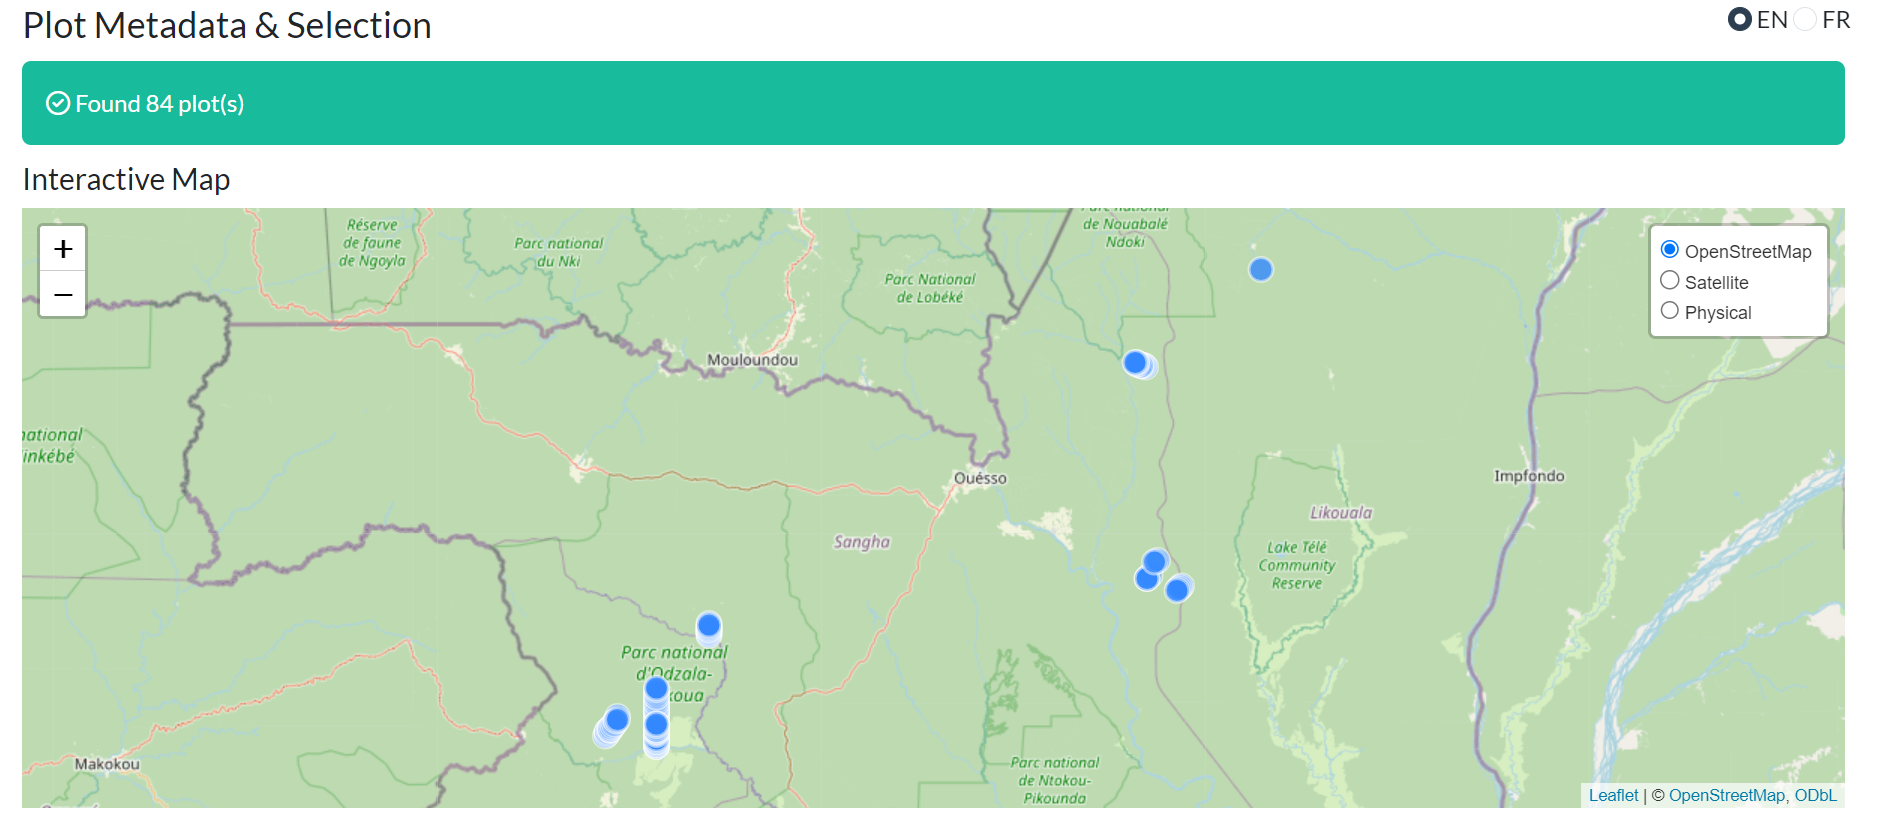
Task: Select the EN language option
Action: tap(1740, 19)
